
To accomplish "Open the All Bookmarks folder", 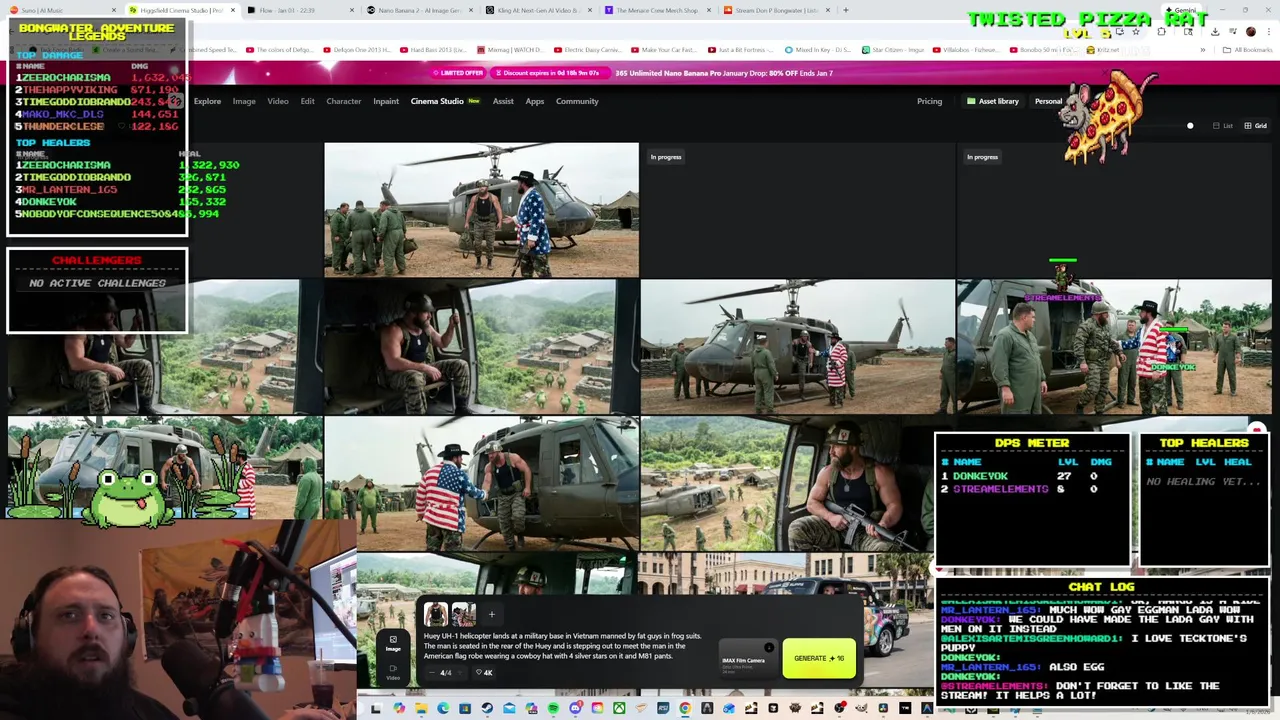I will pos(1247,50).
